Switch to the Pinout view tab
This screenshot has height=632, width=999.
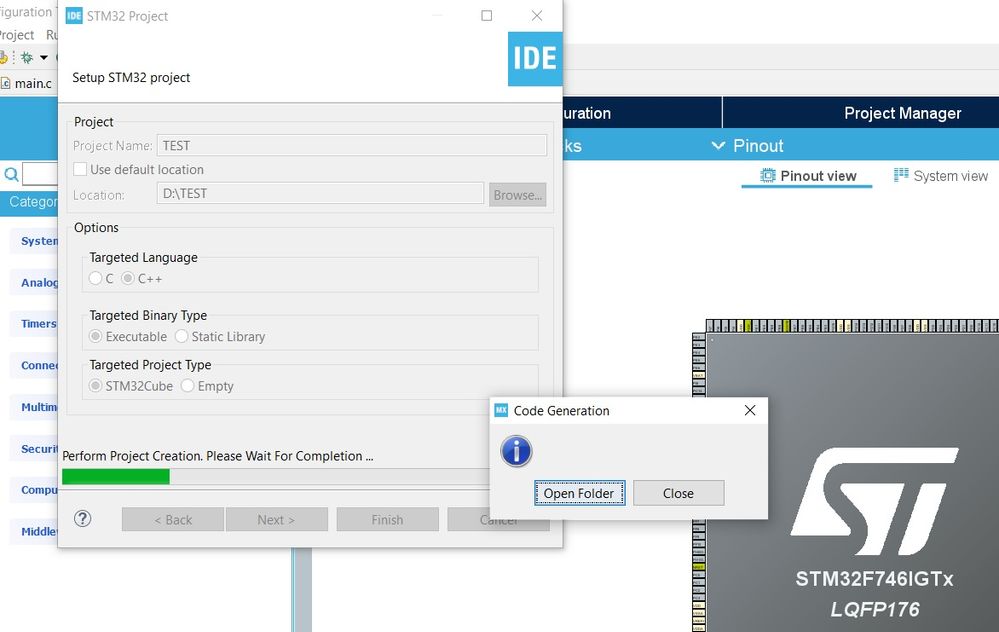click(807, 176)
